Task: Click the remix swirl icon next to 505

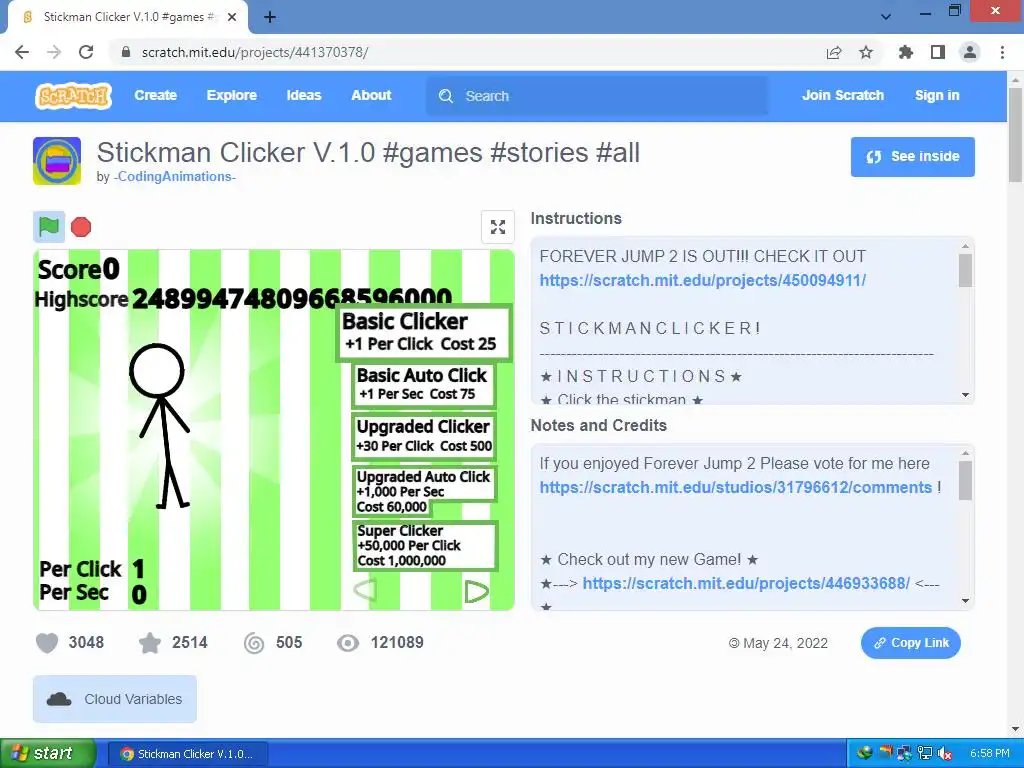Action: [x=254, y=643]
